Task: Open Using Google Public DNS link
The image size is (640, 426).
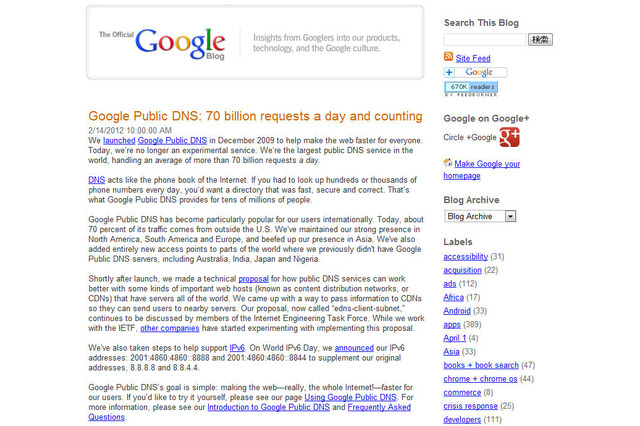Action: (x=351, y=397)
